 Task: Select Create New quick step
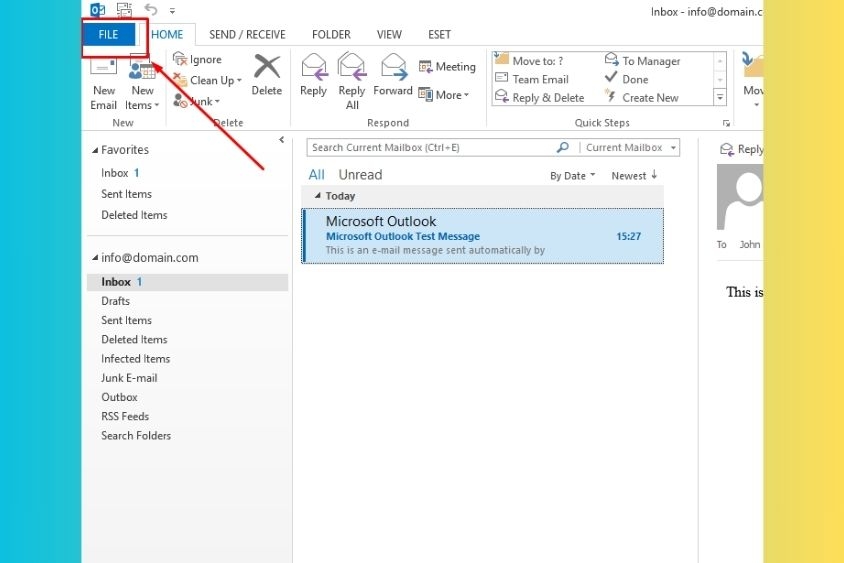click(x=641, y=97)
